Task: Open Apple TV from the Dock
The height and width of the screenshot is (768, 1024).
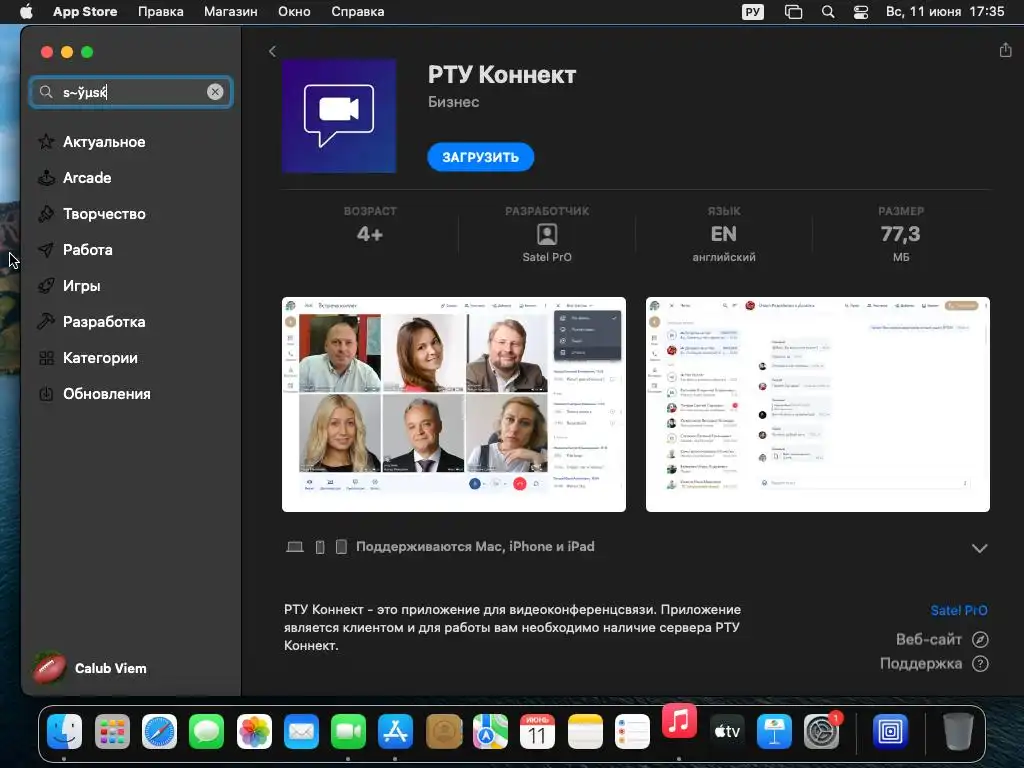Action: 727,731
